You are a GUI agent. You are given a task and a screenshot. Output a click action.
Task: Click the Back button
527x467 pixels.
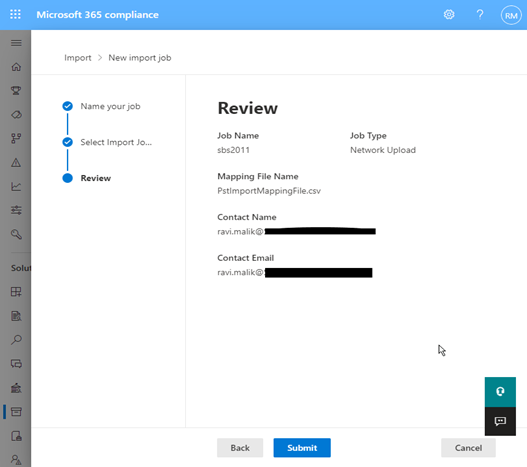point(240,448)
